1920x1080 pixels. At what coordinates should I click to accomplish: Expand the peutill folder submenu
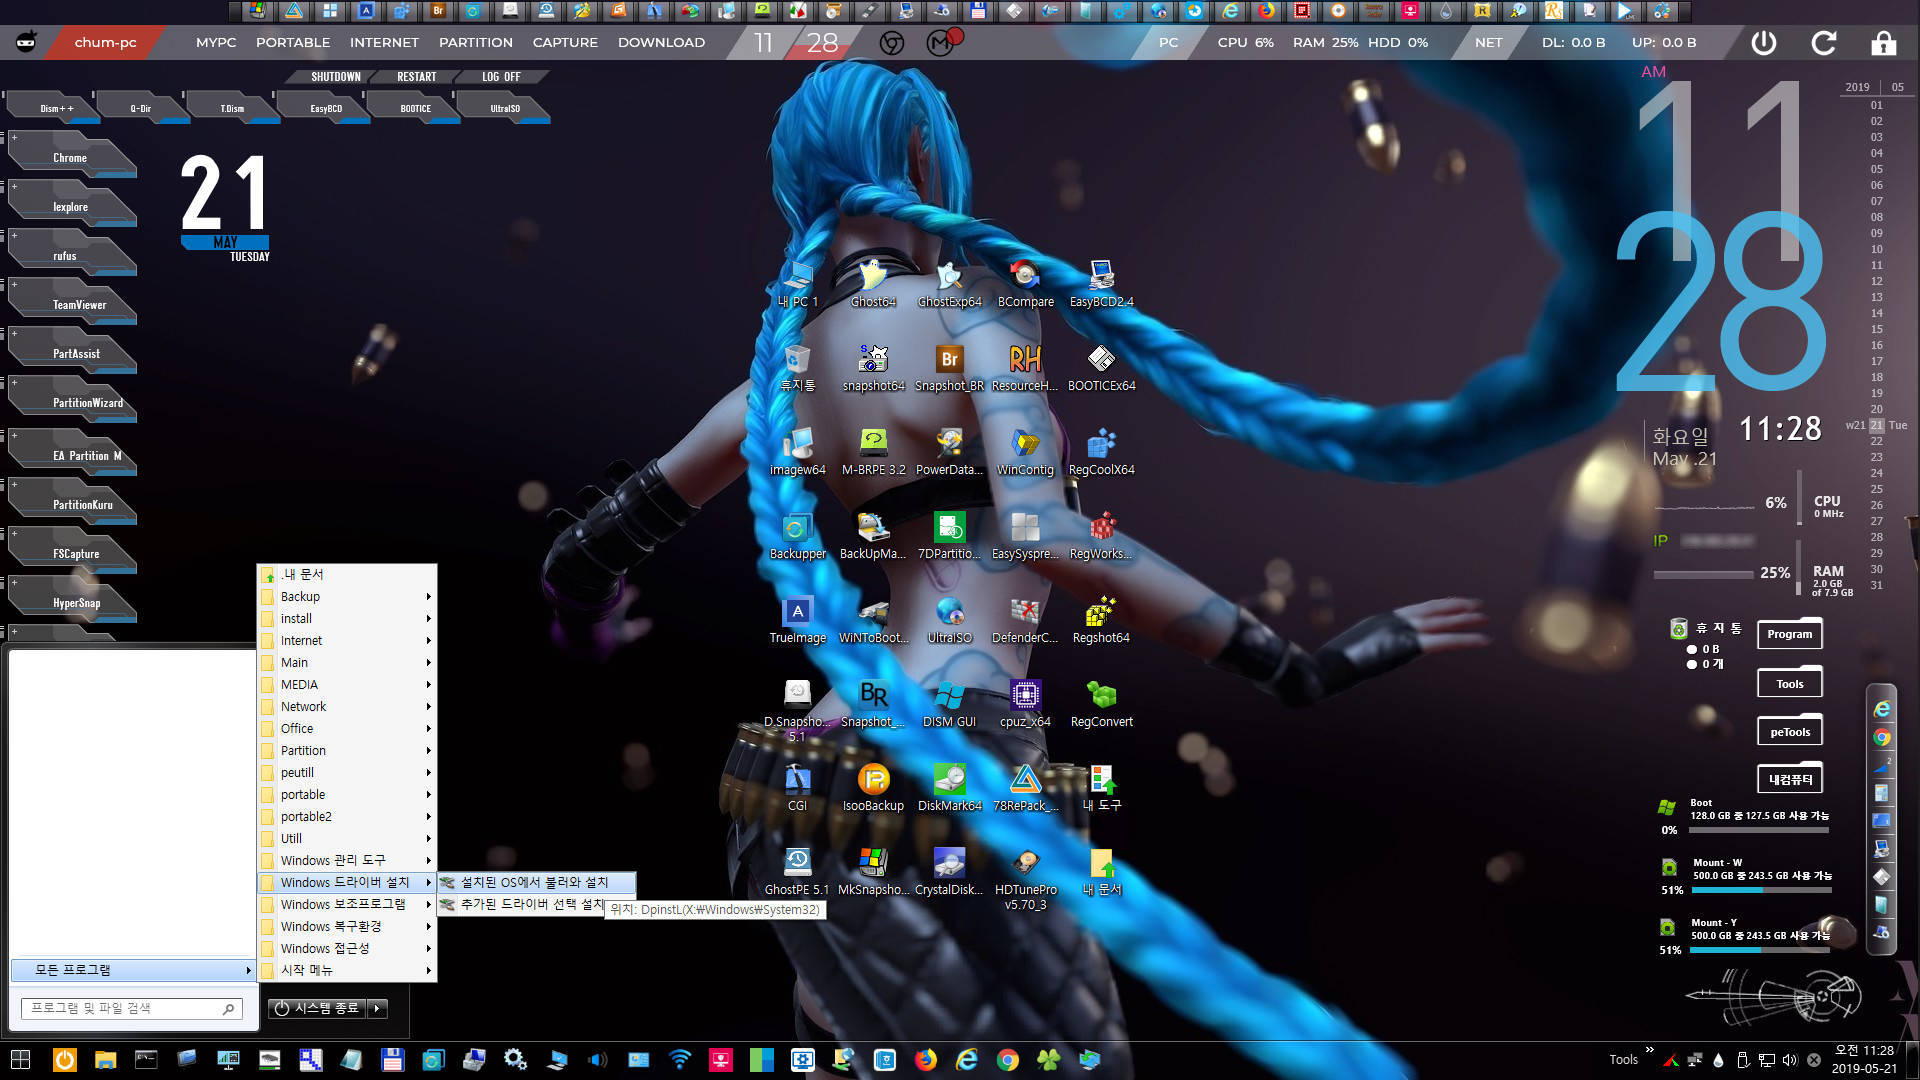(x=347, y=772)
